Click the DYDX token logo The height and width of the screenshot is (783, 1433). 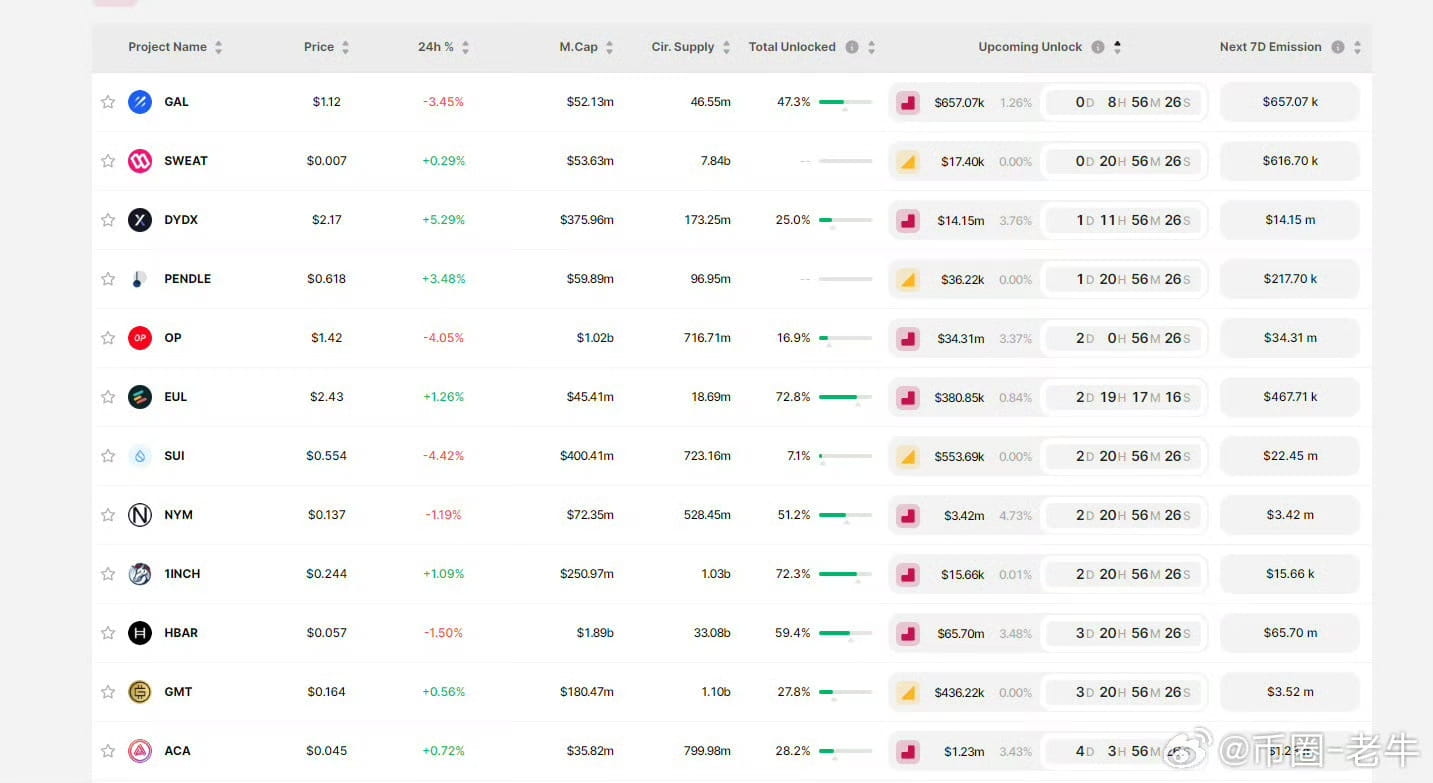[139, 220]
